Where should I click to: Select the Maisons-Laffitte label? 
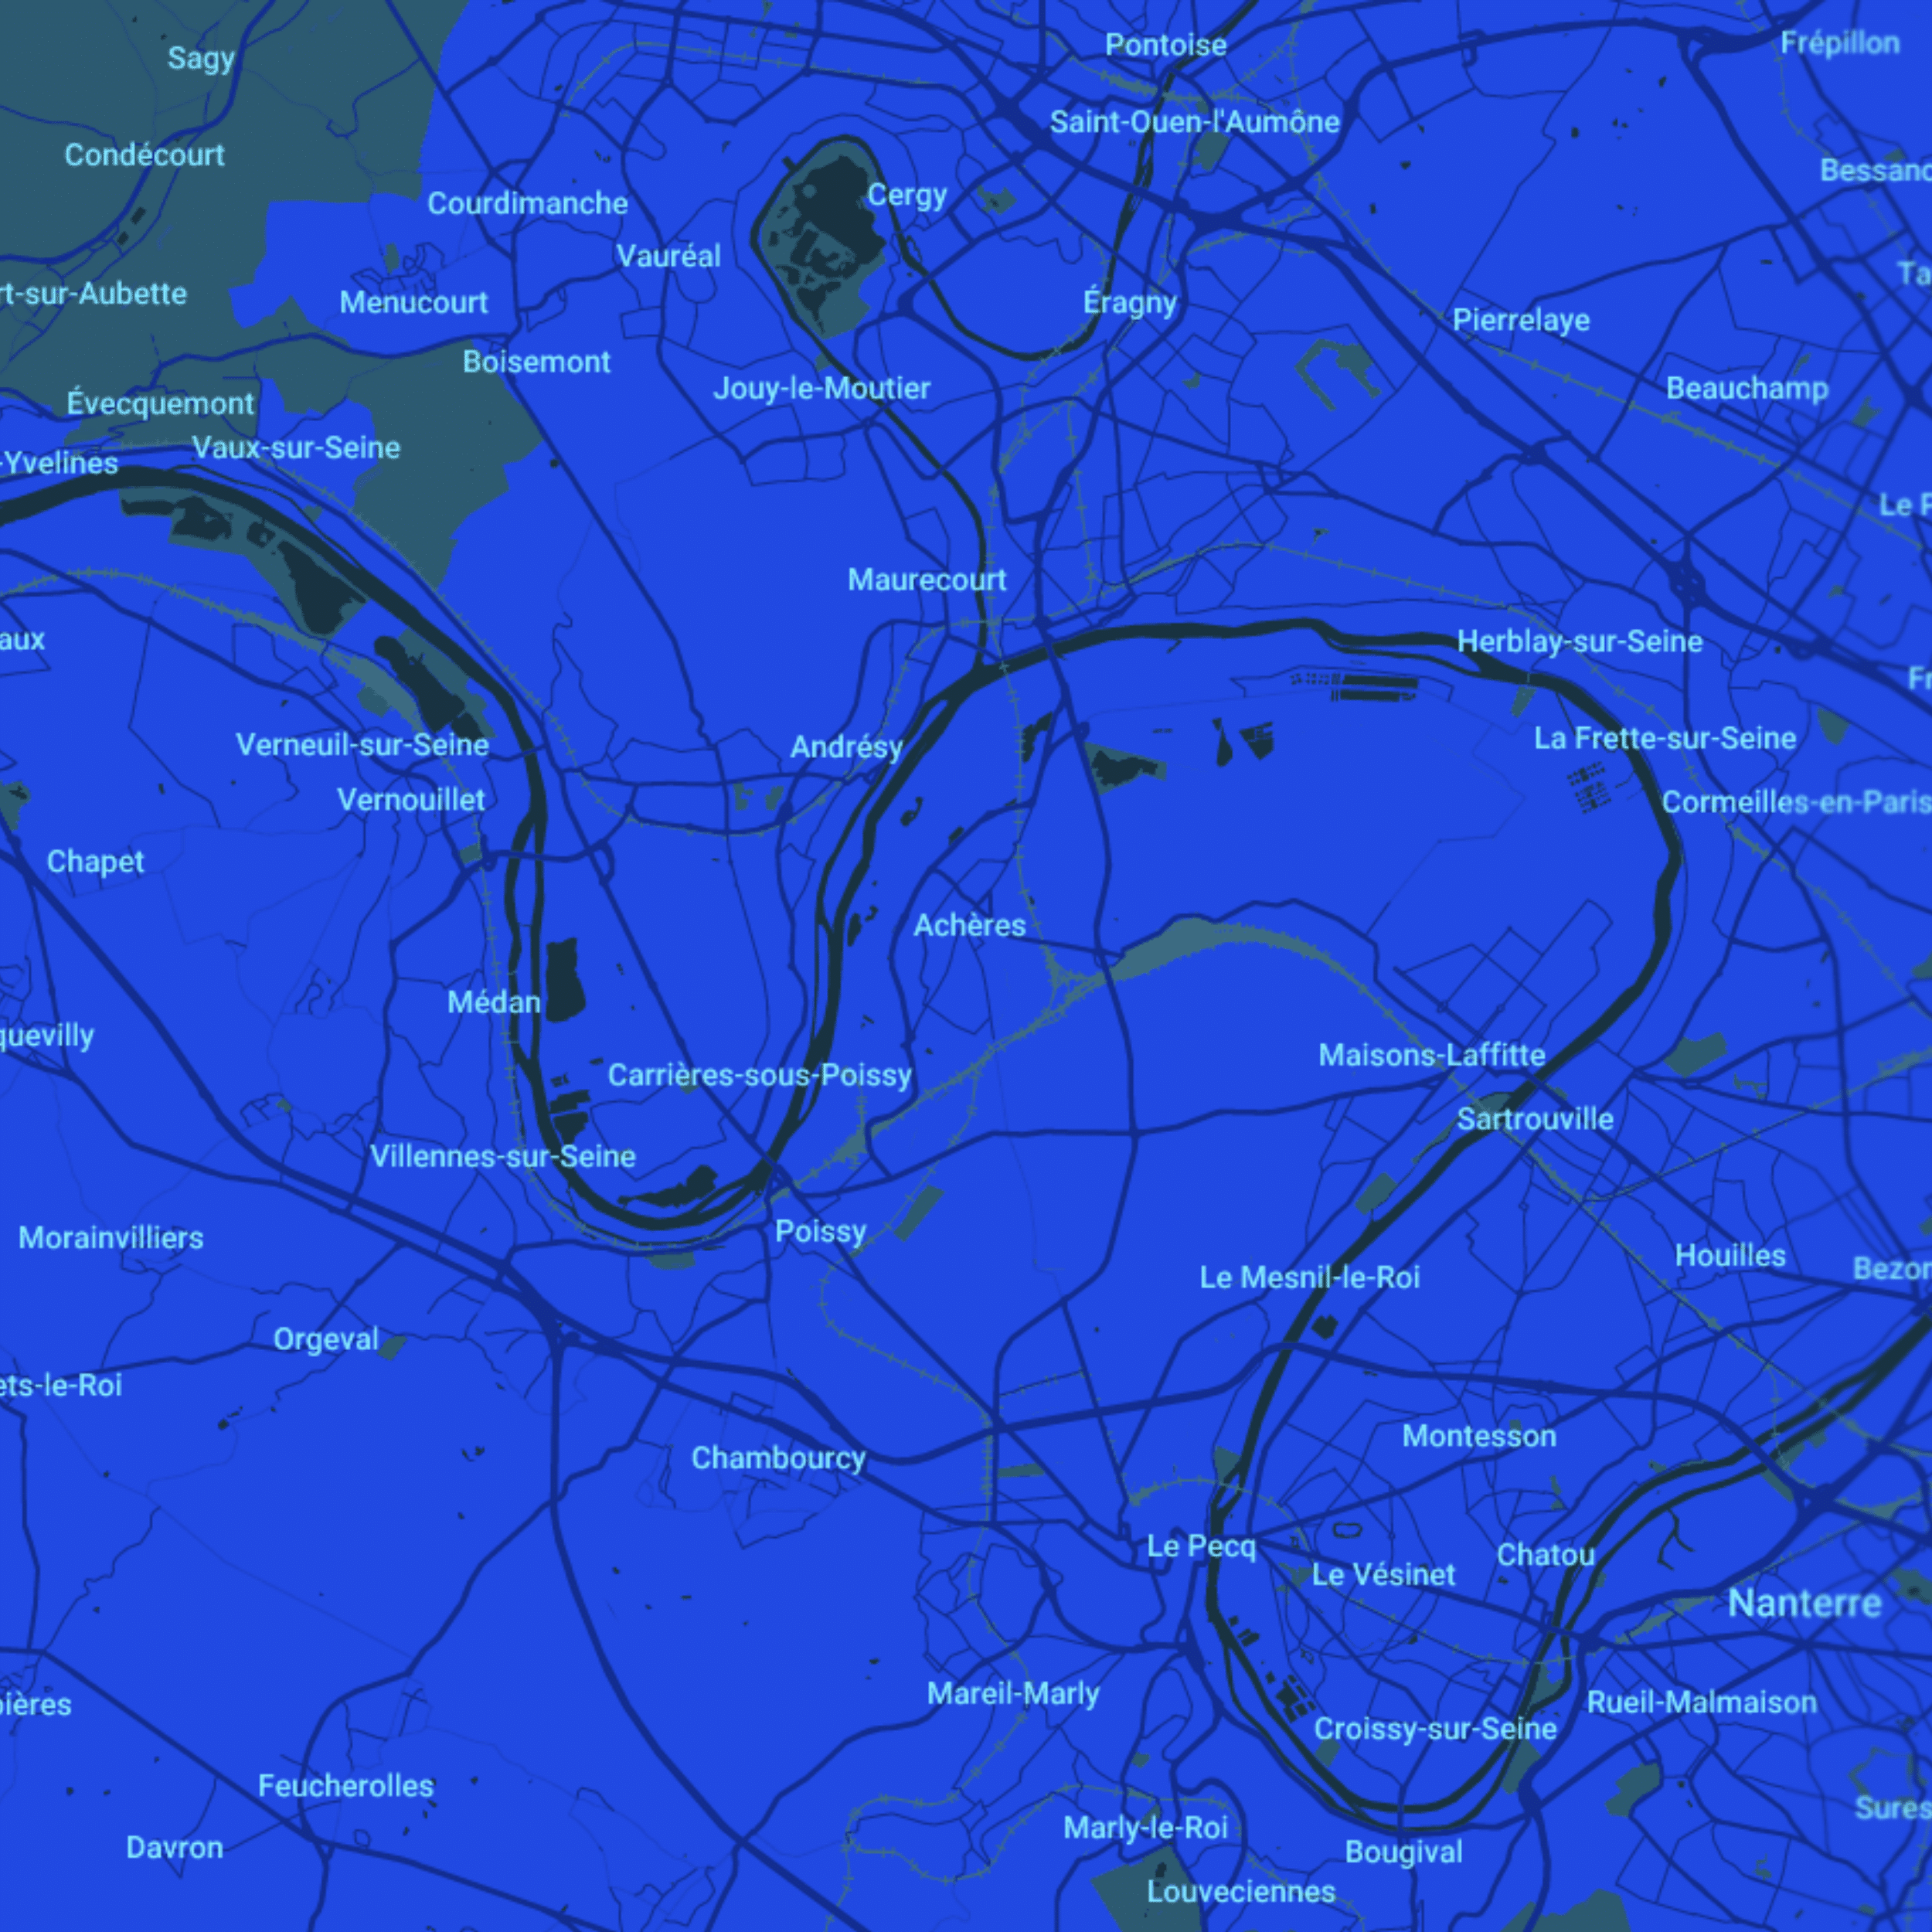point(1431,1055)
